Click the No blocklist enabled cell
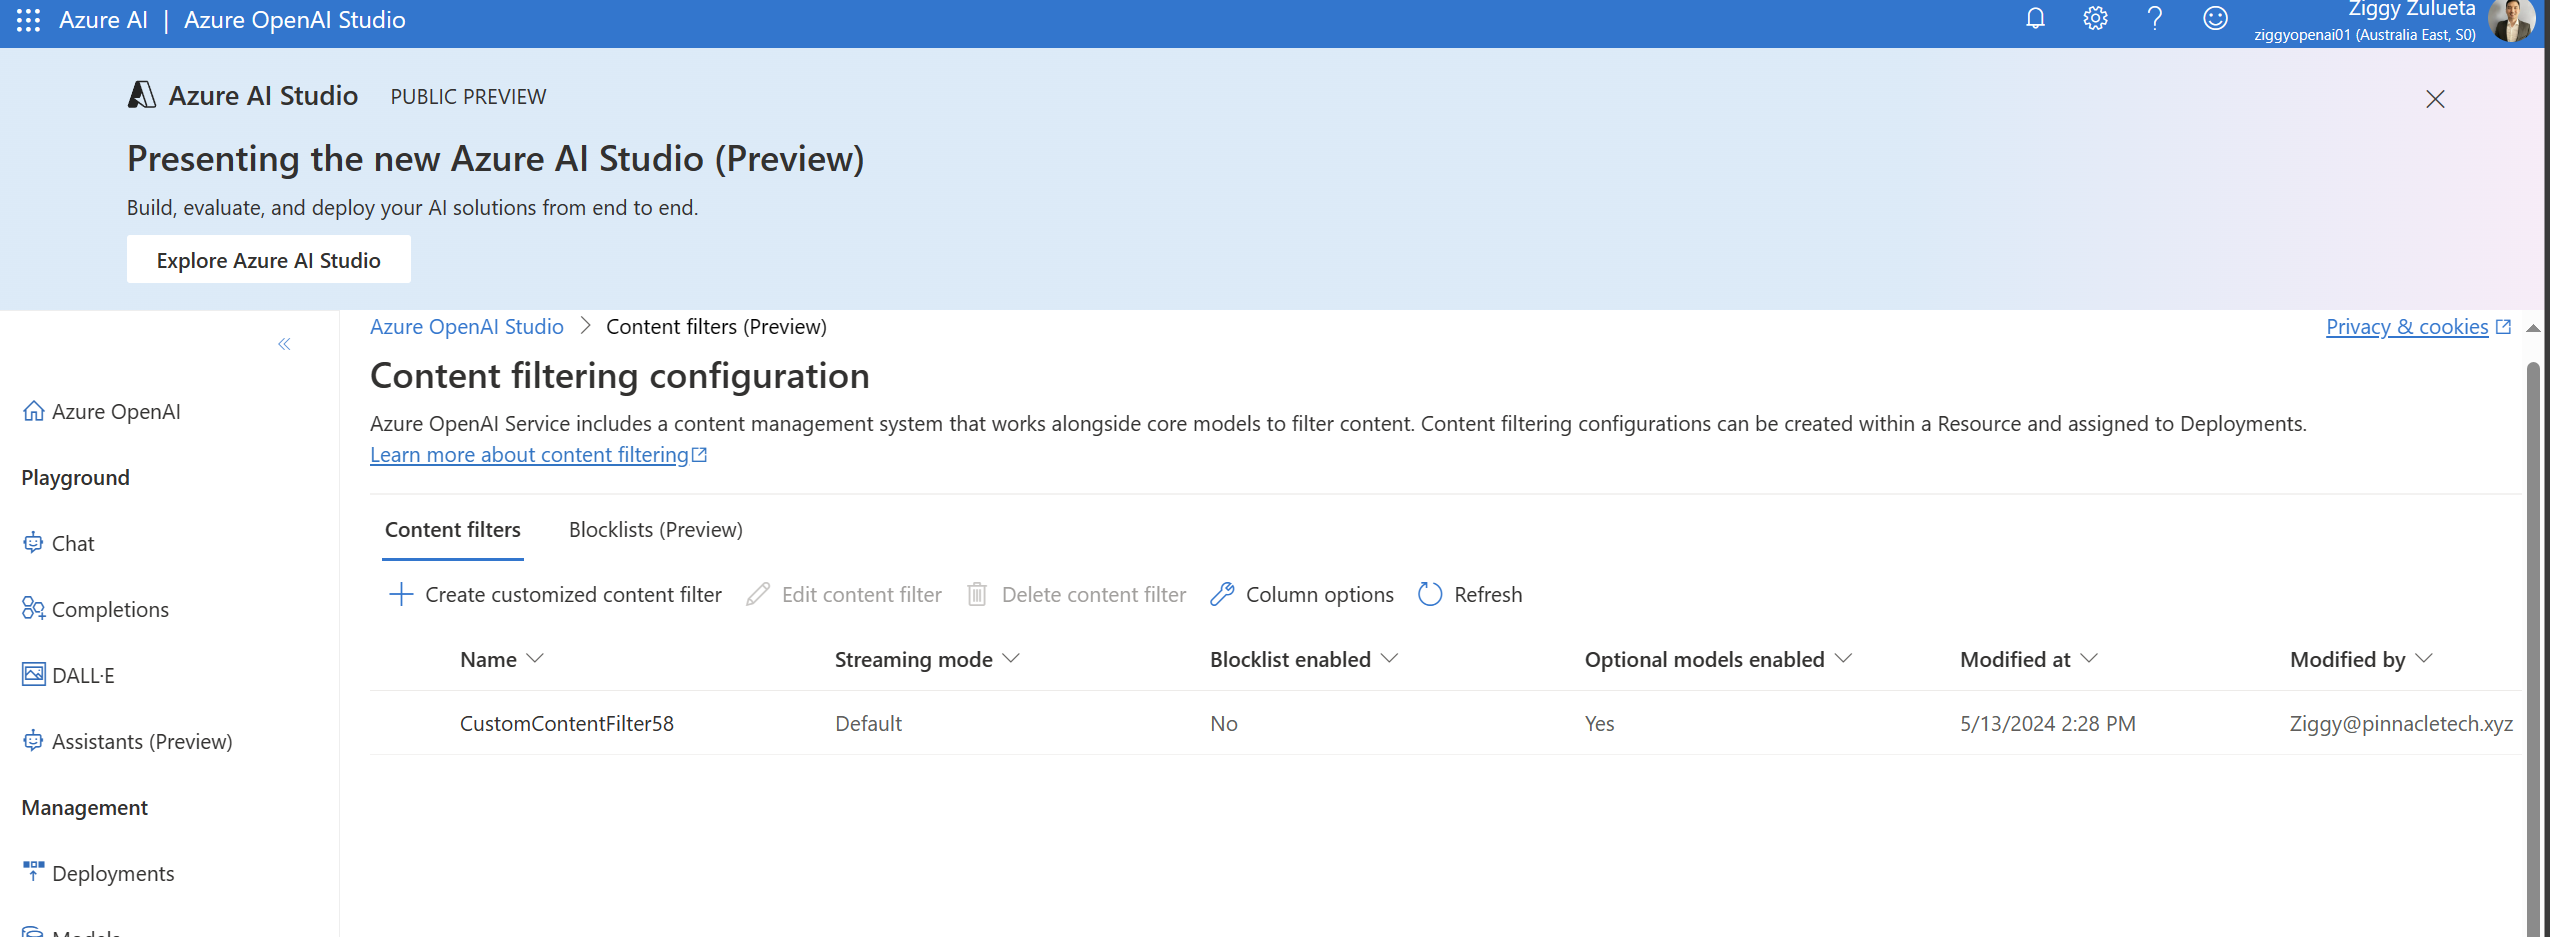2550x937 pixels. 1223,723
